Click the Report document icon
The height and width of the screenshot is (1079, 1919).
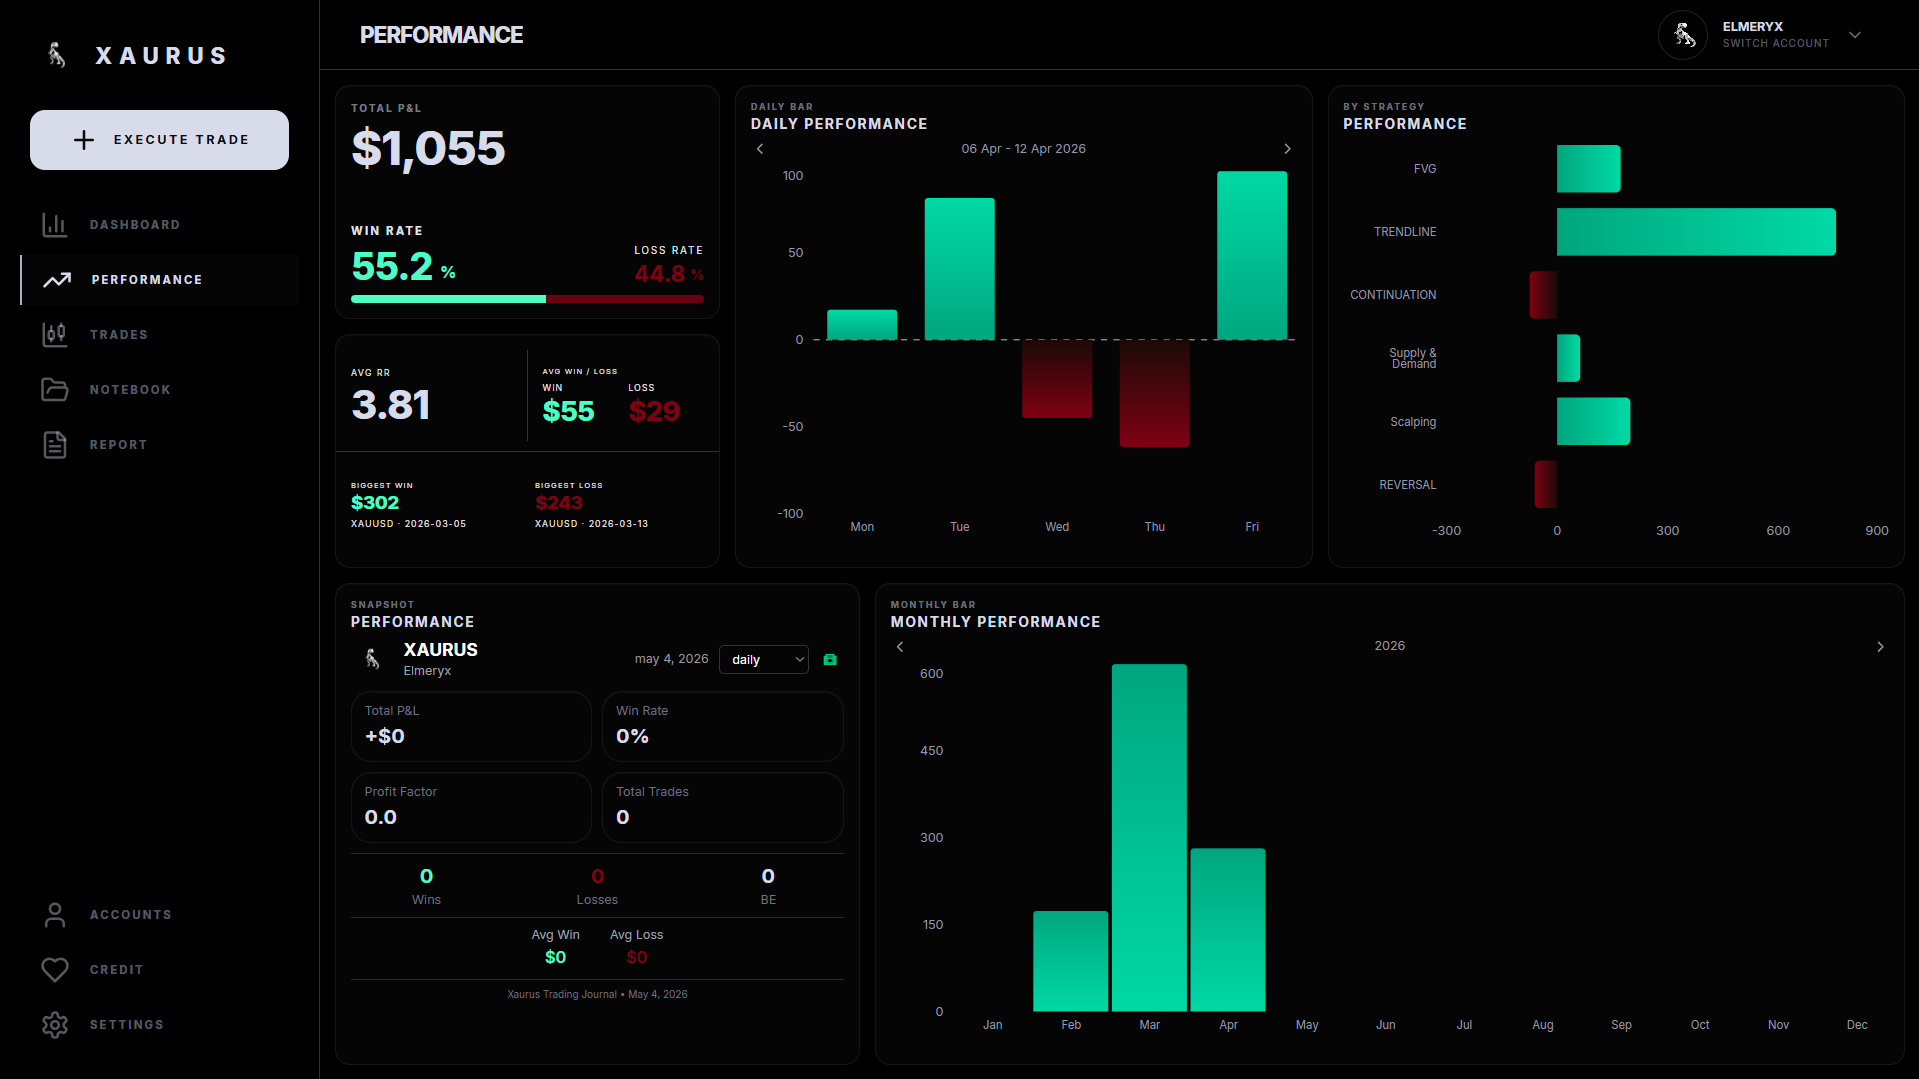click(x=55, y=445)
